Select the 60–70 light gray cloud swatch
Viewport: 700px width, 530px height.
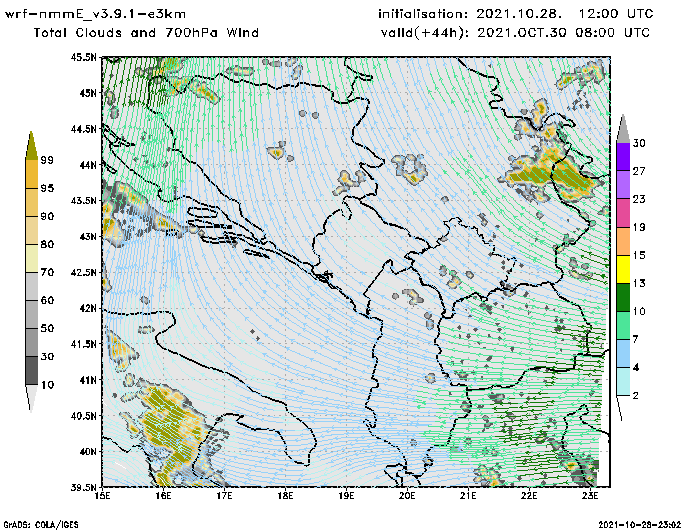[31, 286]
